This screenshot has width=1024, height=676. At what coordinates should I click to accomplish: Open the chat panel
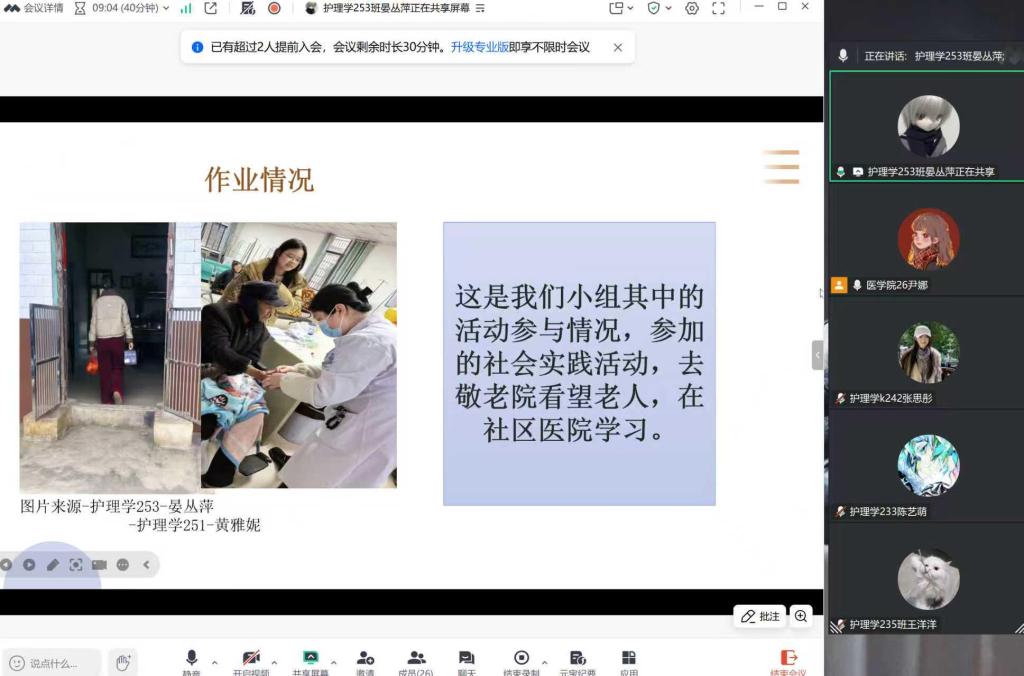tap(466, 659)
